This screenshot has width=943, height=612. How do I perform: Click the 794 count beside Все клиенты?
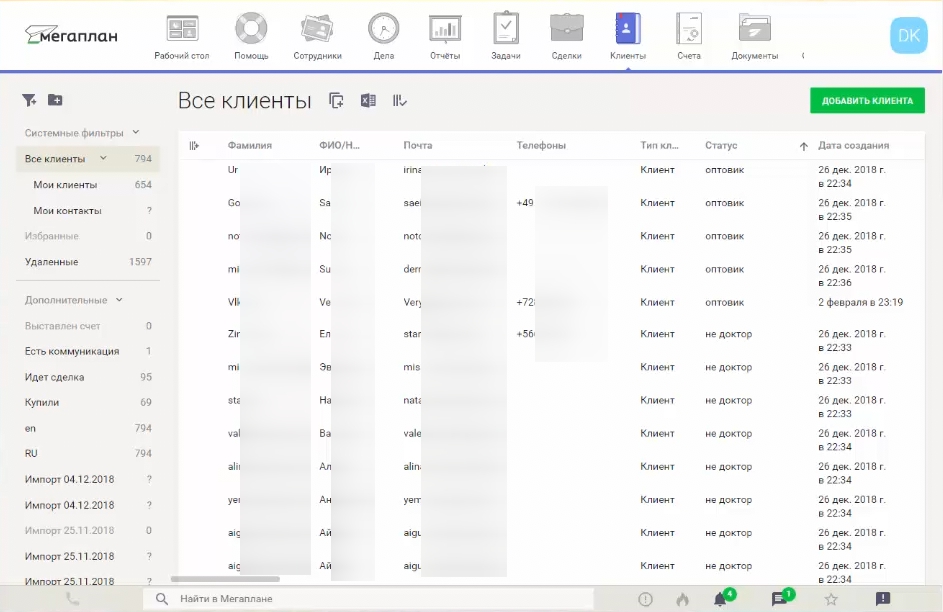coord(143,159)
